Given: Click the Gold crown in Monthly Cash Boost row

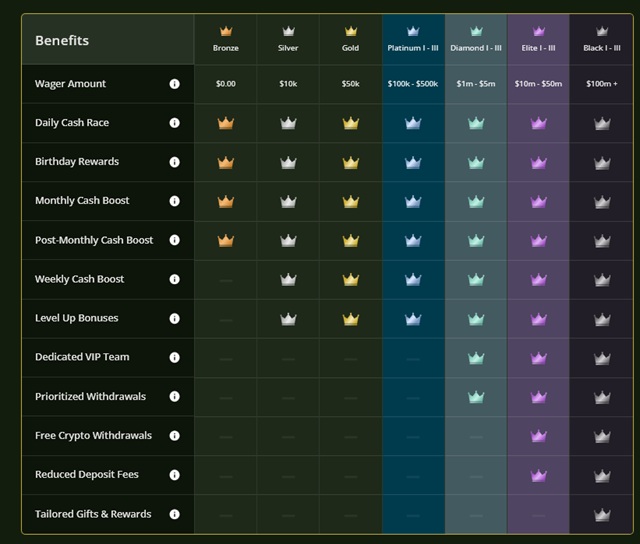Looking at the screenshot, I should 351,201.
